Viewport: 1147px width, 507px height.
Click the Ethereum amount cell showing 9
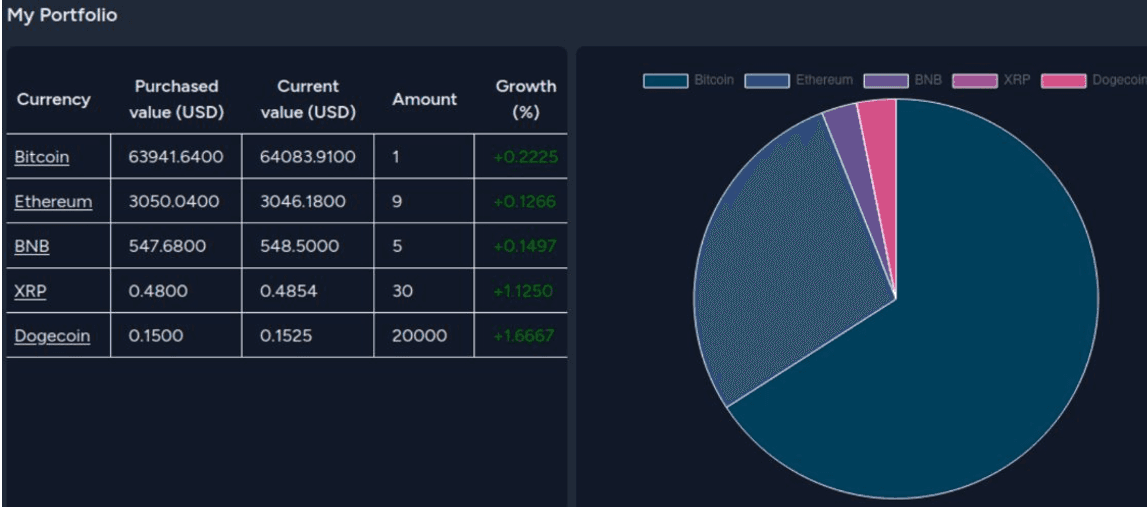click(397, 201)
